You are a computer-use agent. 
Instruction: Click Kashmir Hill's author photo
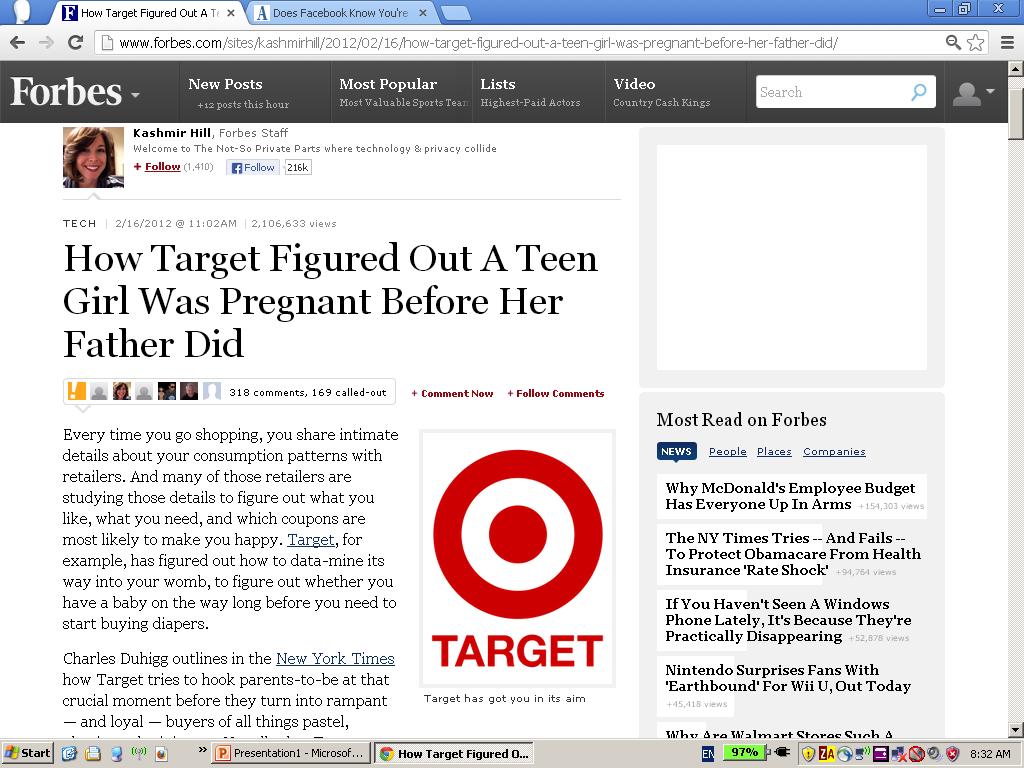93,157
